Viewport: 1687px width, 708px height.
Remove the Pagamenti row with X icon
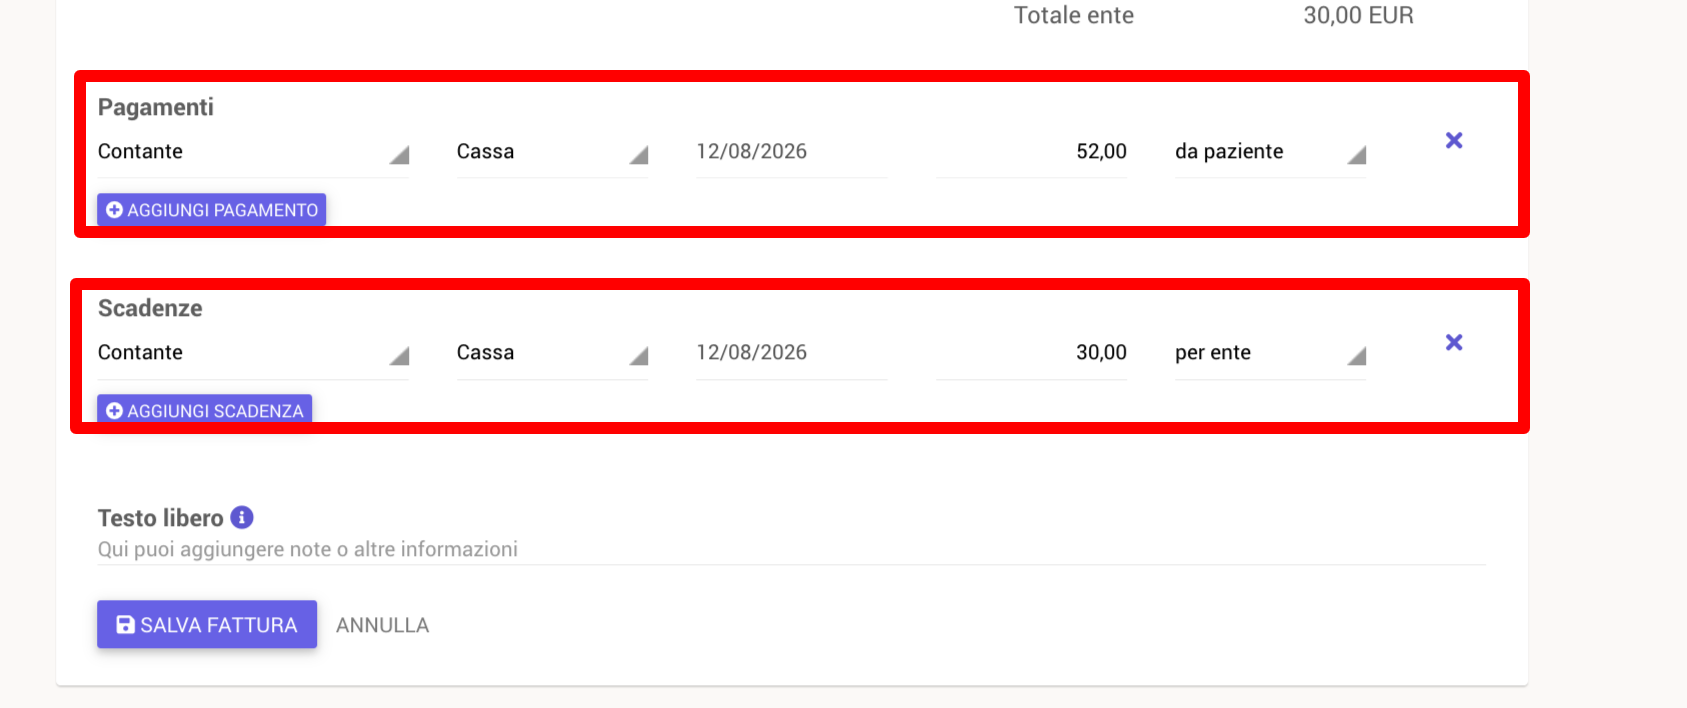point(1454,140)
